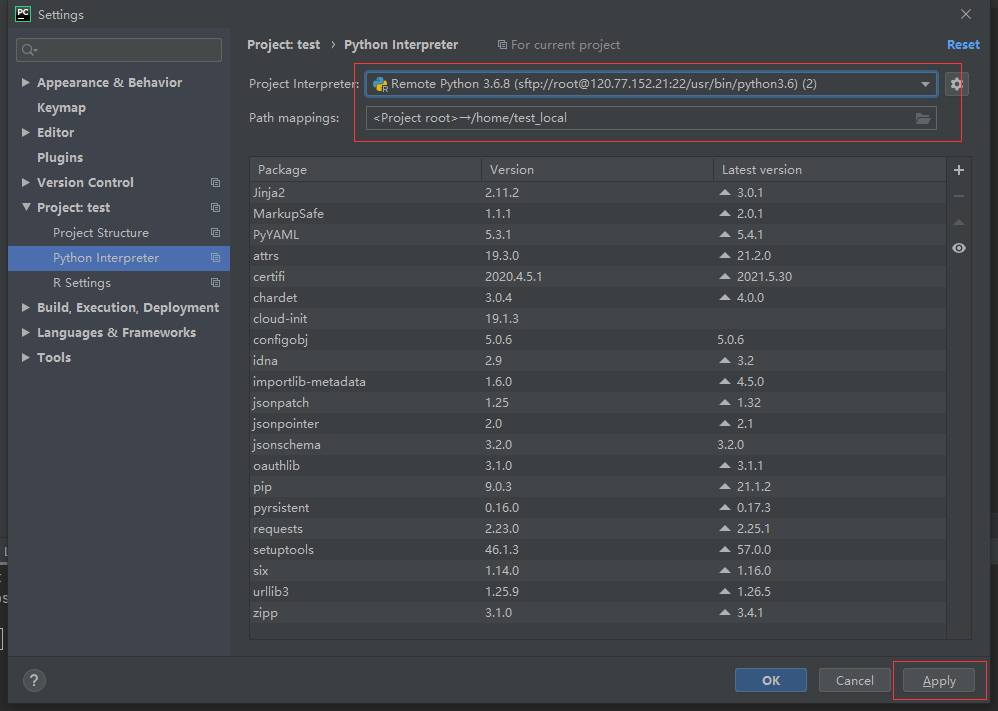Click the Apply button
Screen dimensions: 998x711
pos(939,680)
